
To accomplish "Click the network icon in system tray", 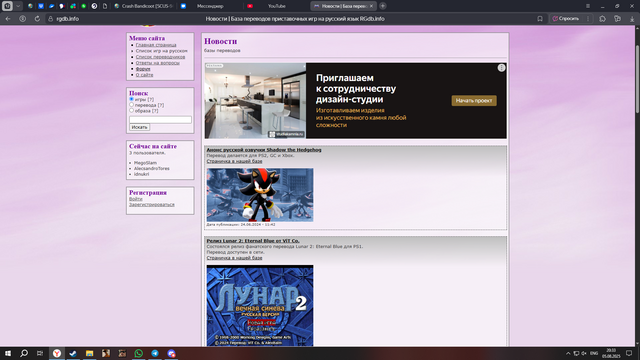I will coord(576,353).
